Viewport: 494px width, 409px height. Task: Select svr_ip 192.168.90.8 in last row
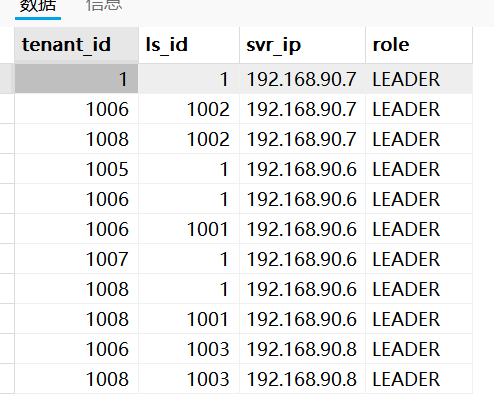coord(302,379)
